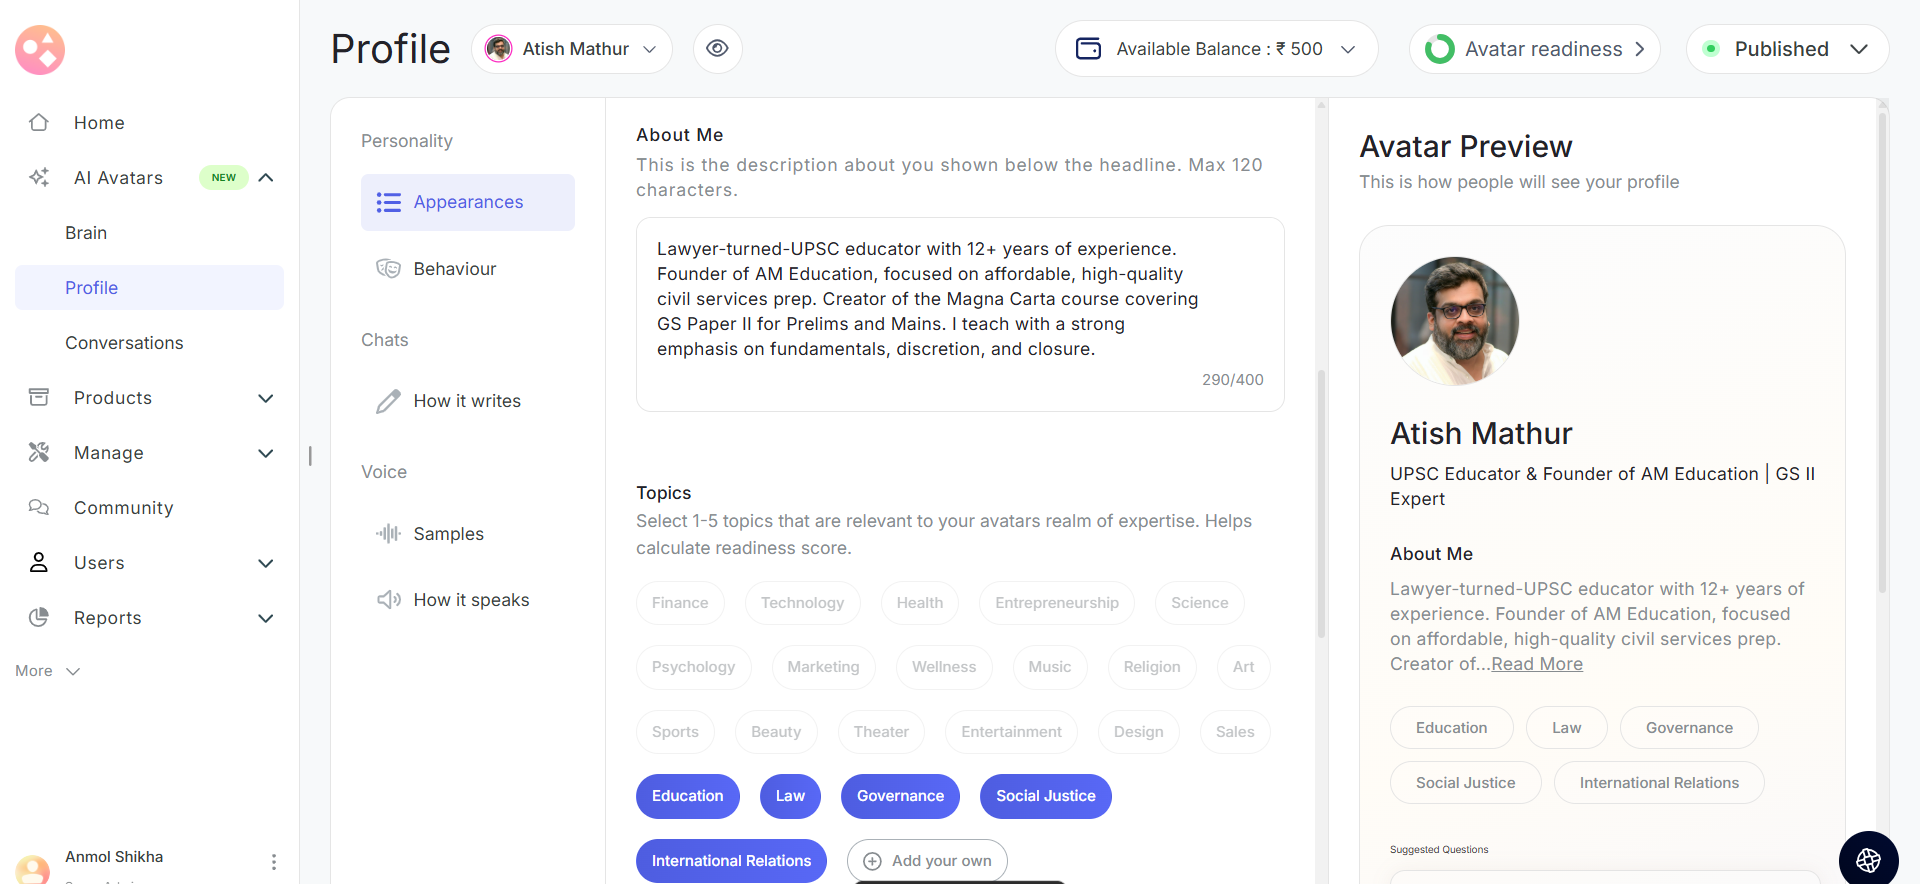Screen dimensions: 1920x884
Task: Click the Reports pie chart icon
Action: [39, 618]
